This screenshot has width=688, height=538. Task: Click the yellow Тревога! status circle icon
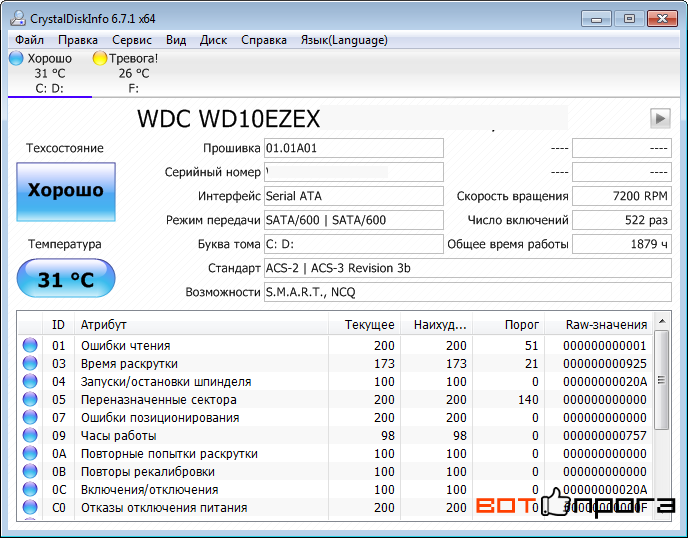click(x=100, y=58)
